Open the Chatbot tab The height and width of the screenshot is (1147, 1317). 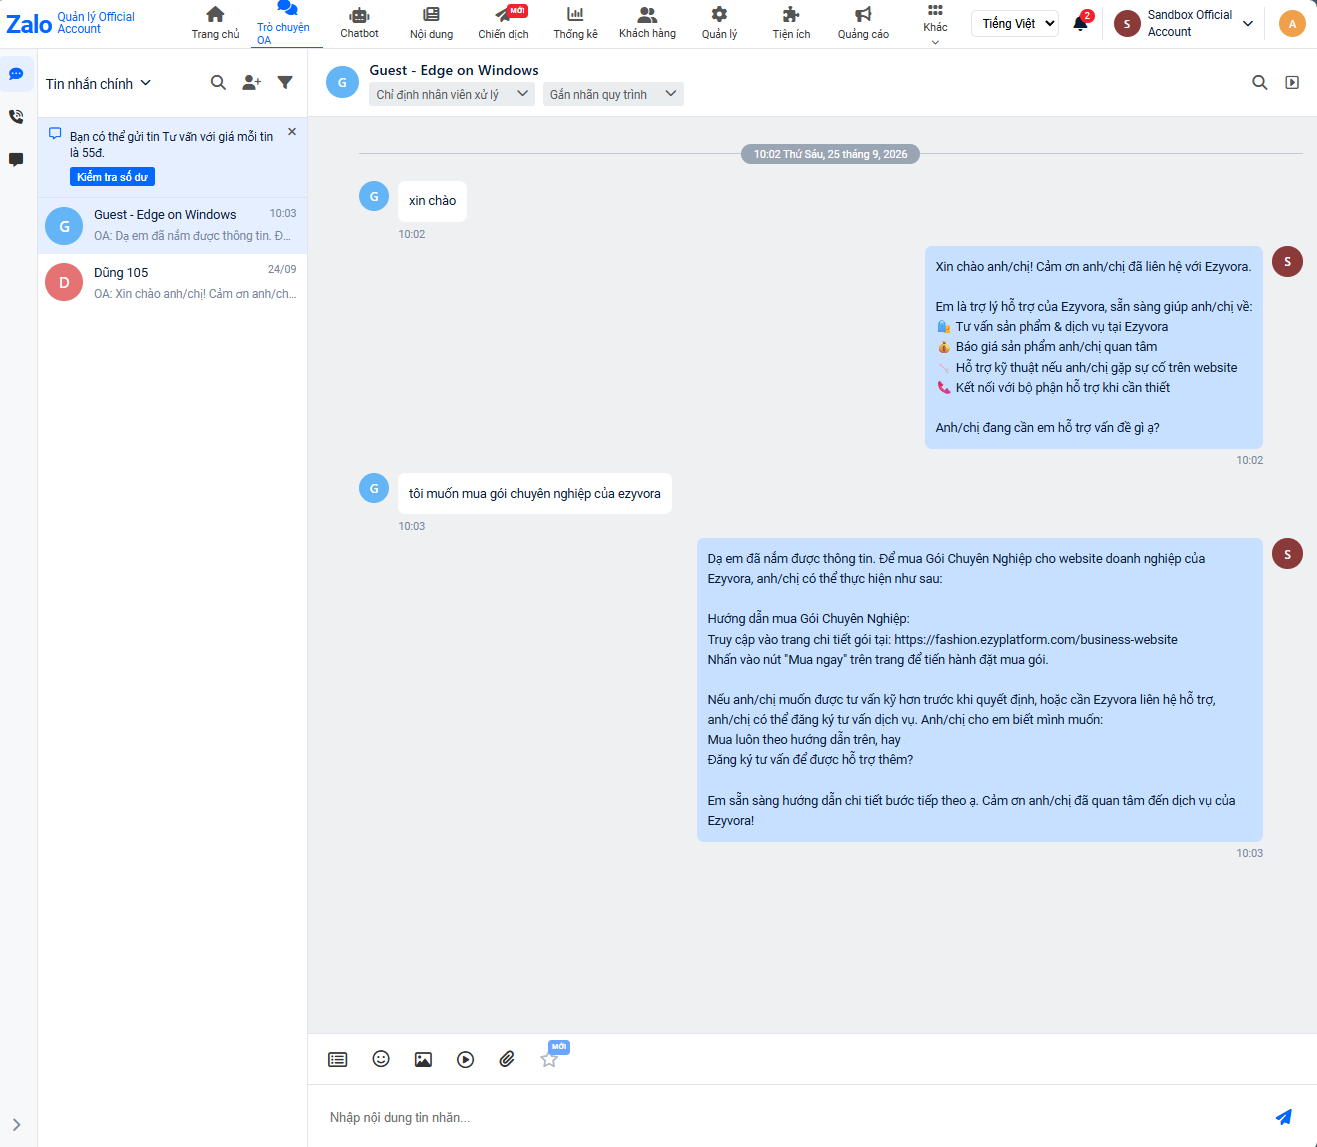tap(359, 22)
